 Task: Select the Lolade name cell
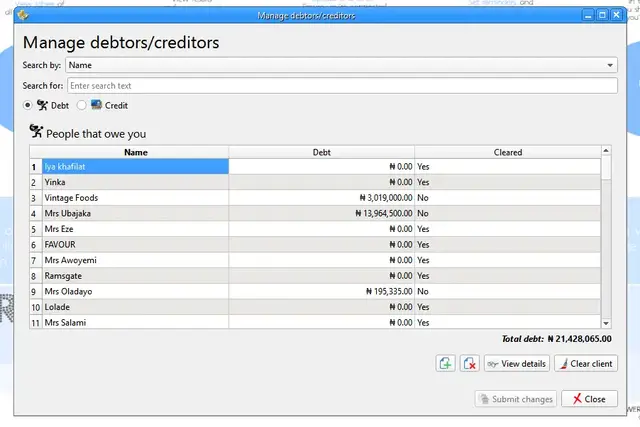[136, 307]
